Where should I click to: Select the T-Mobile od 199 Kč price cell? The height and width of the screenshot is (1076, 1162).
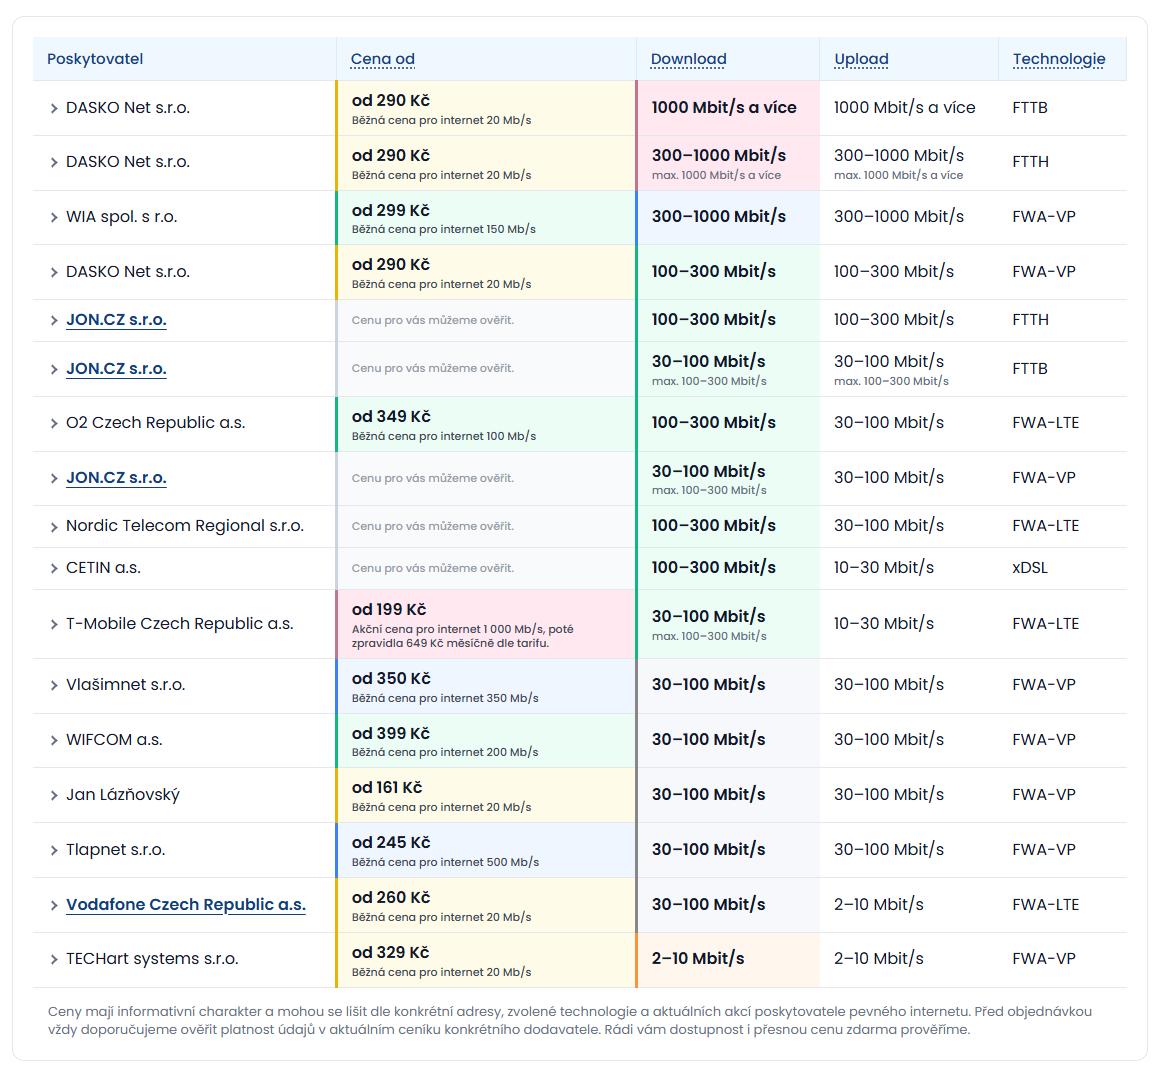pos(486,624)
